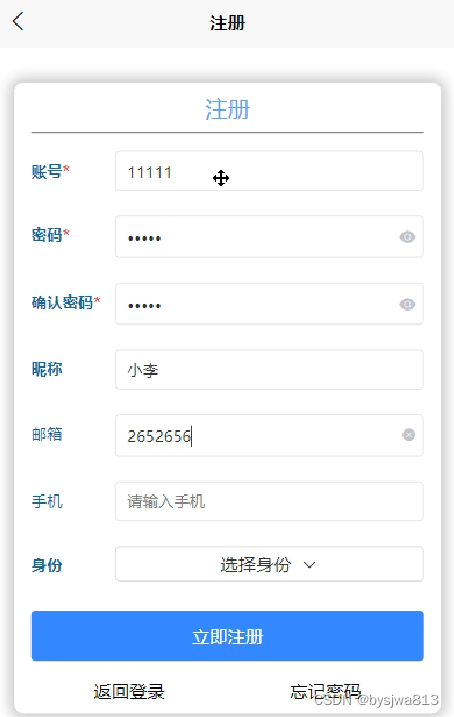Click the 账号 required label
The image size is (454, 717).
click(50, 171)
